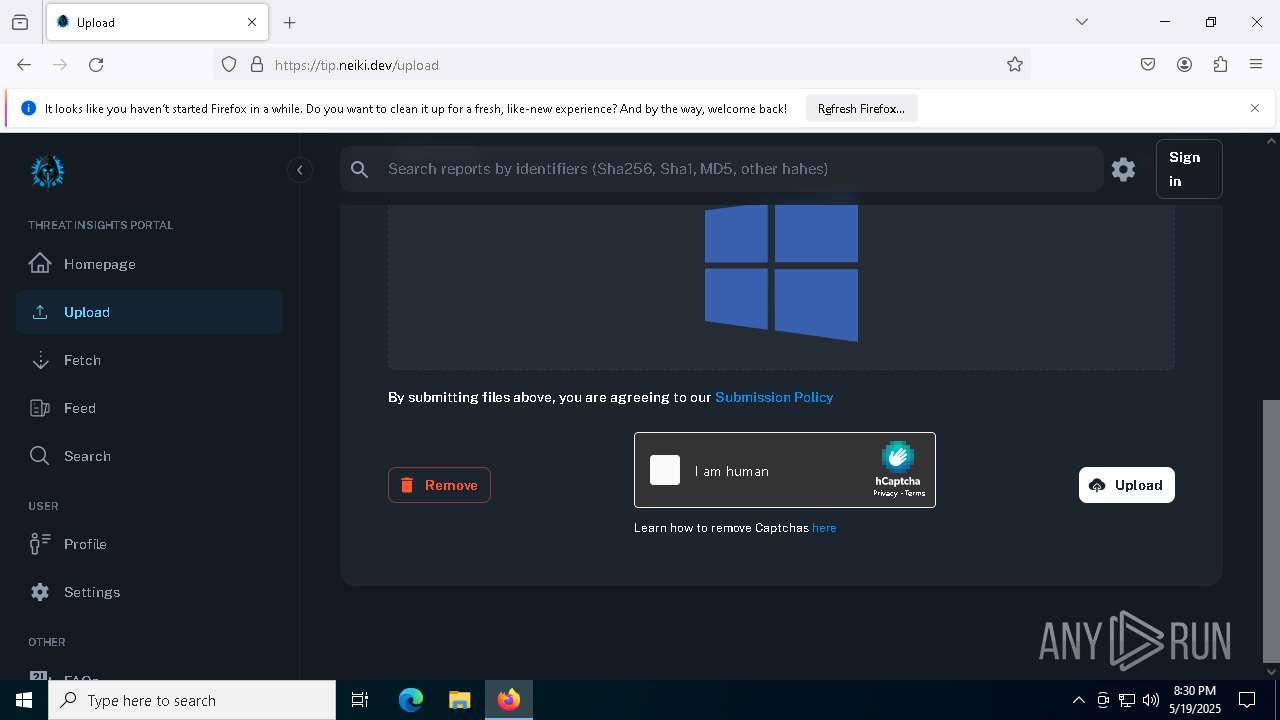Click the notification info icon
This screenshot has height=720, width=1280.
point(28,109)
